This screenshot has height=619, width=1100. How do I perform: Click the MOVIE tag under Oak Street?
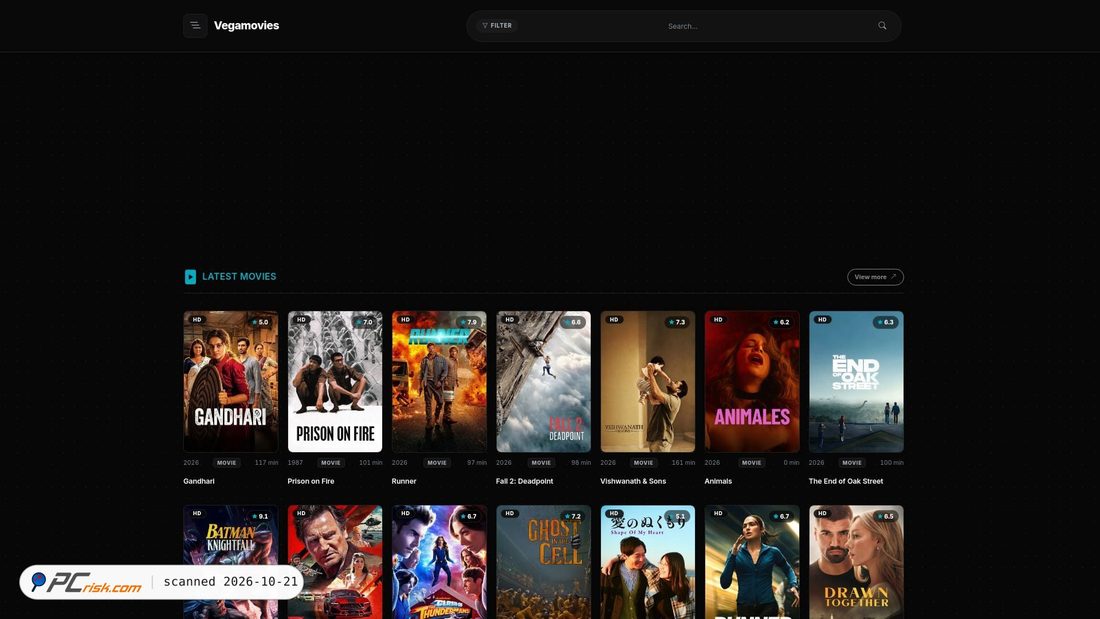tap(852, 463)
